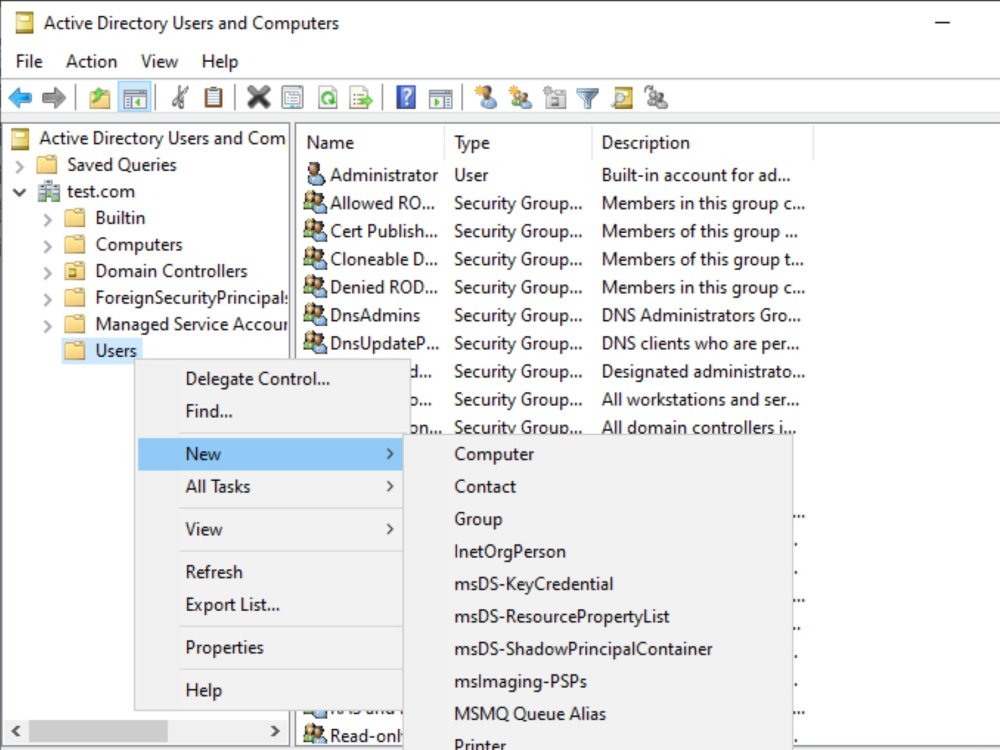Viewport: 1000px width, 750px height.
Task: Click Create new group toolbar icon
Action: coord(520,98)
